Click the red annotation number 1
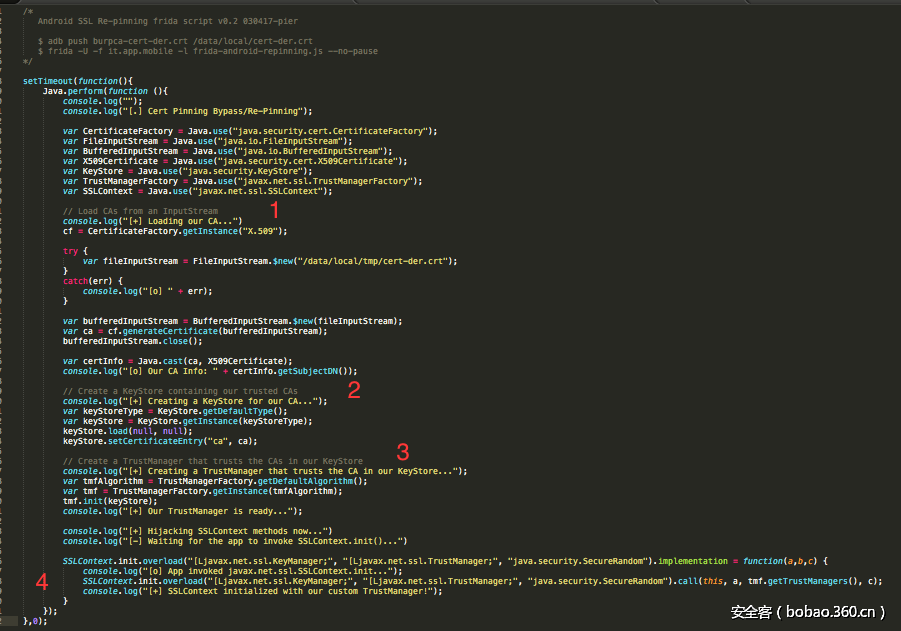 [x=275, y=211]
